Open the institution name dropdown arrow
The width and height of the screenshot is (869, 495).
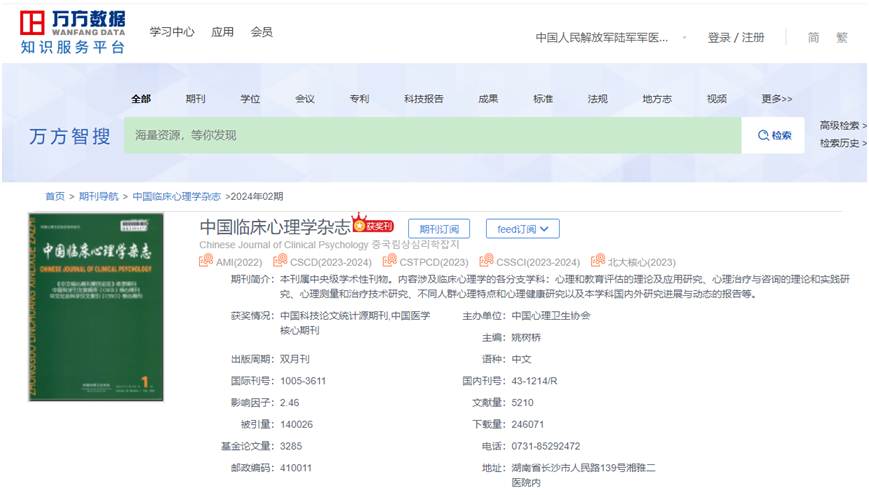(684, 38)
